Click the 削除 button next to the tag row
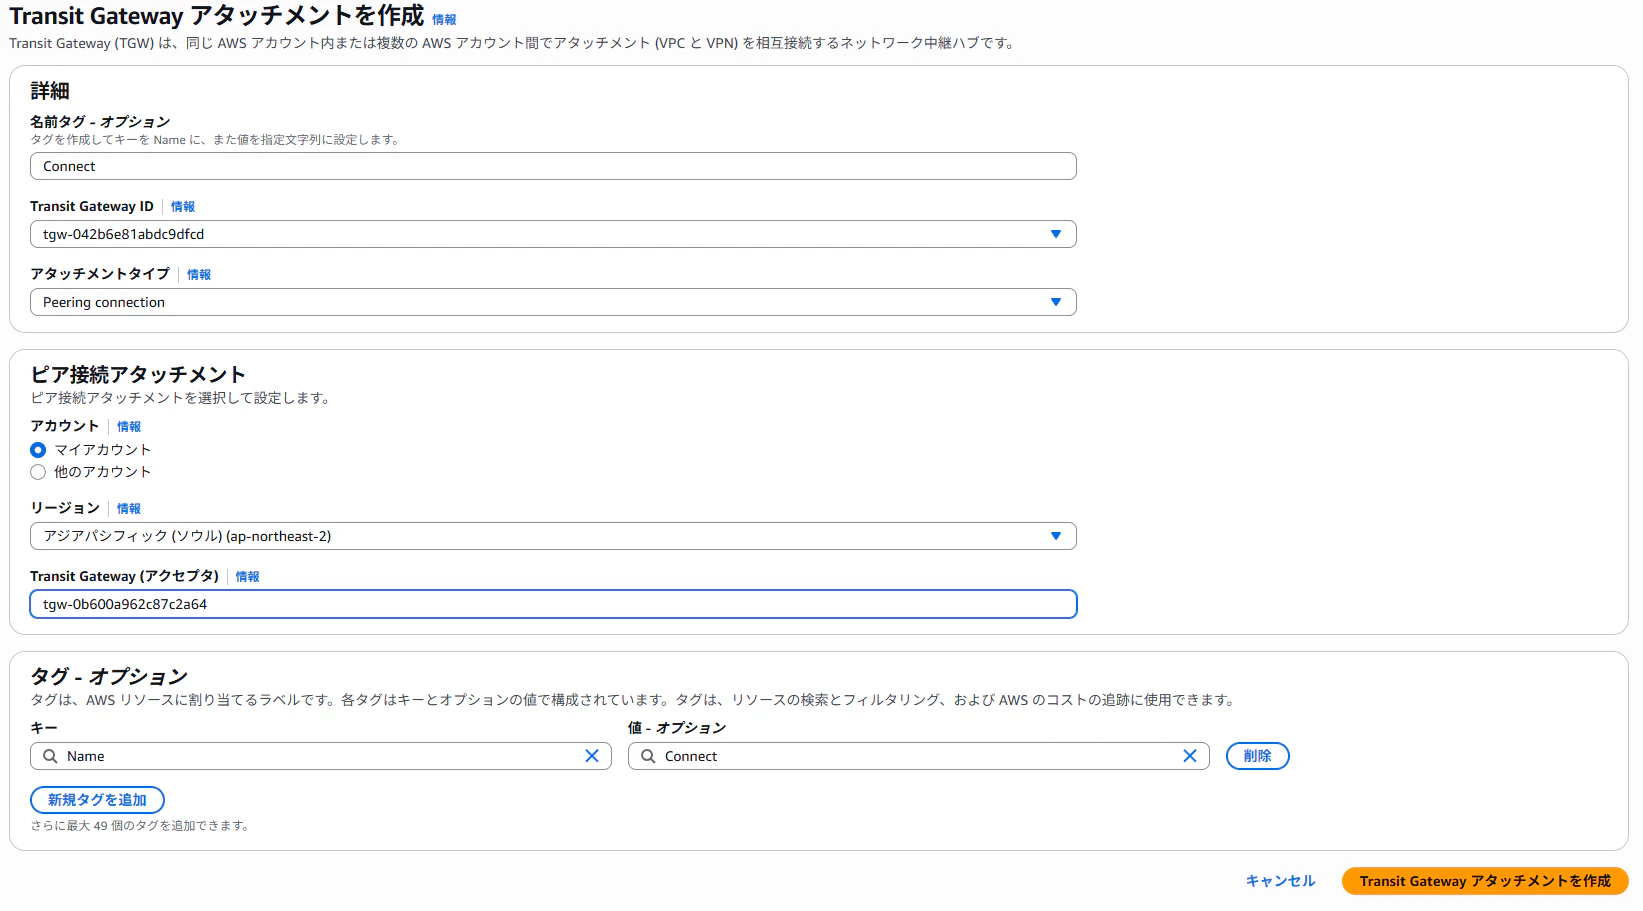 [1257, 756]
